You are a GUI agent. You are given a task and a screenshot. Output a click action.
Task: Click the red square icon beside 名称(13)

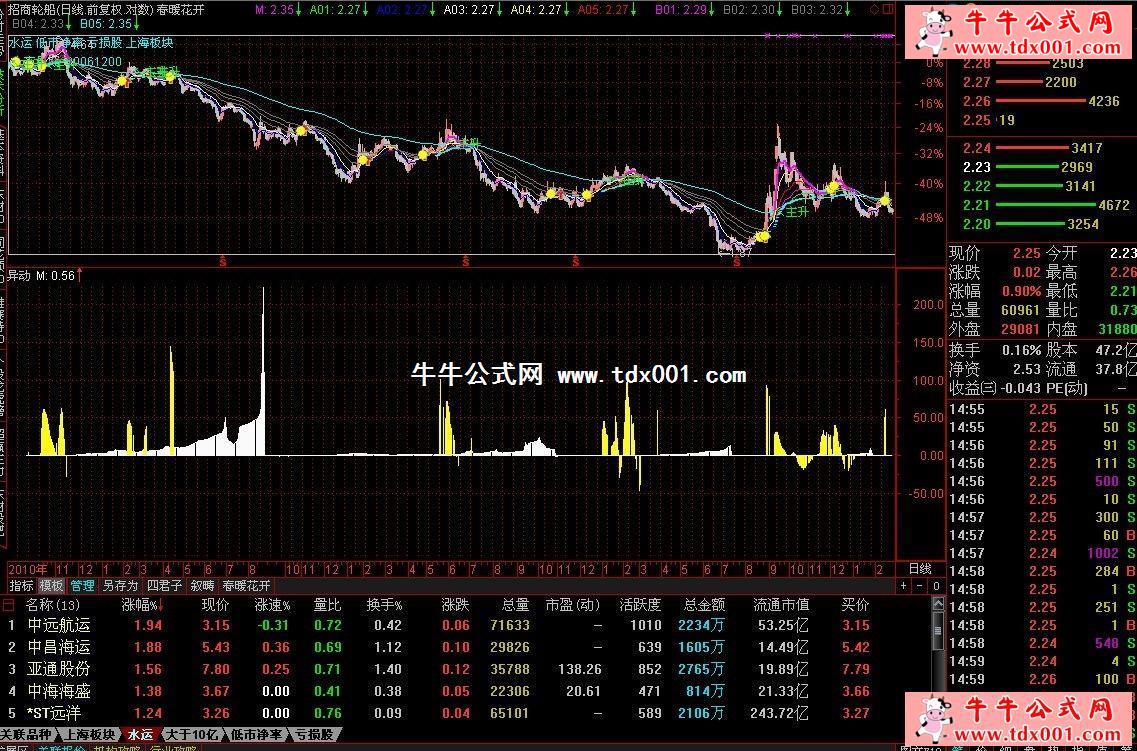pos(9,605)
